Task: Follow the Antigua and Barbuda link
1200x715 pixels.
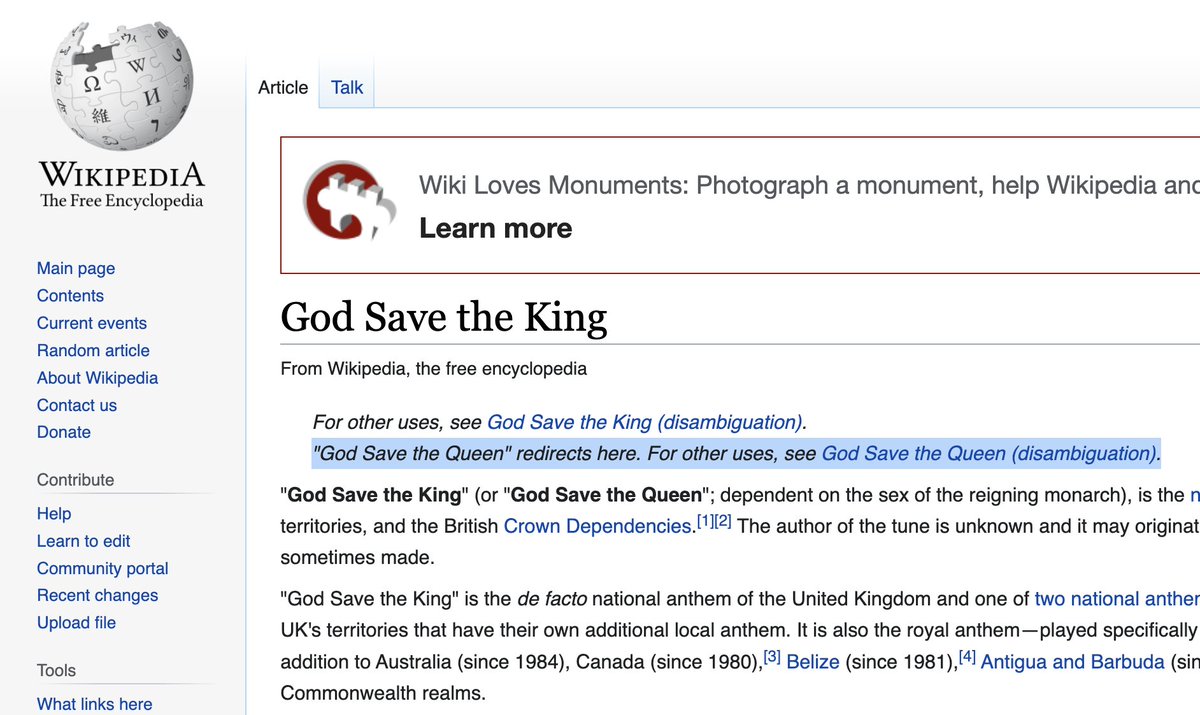Action: [1073, 662]
